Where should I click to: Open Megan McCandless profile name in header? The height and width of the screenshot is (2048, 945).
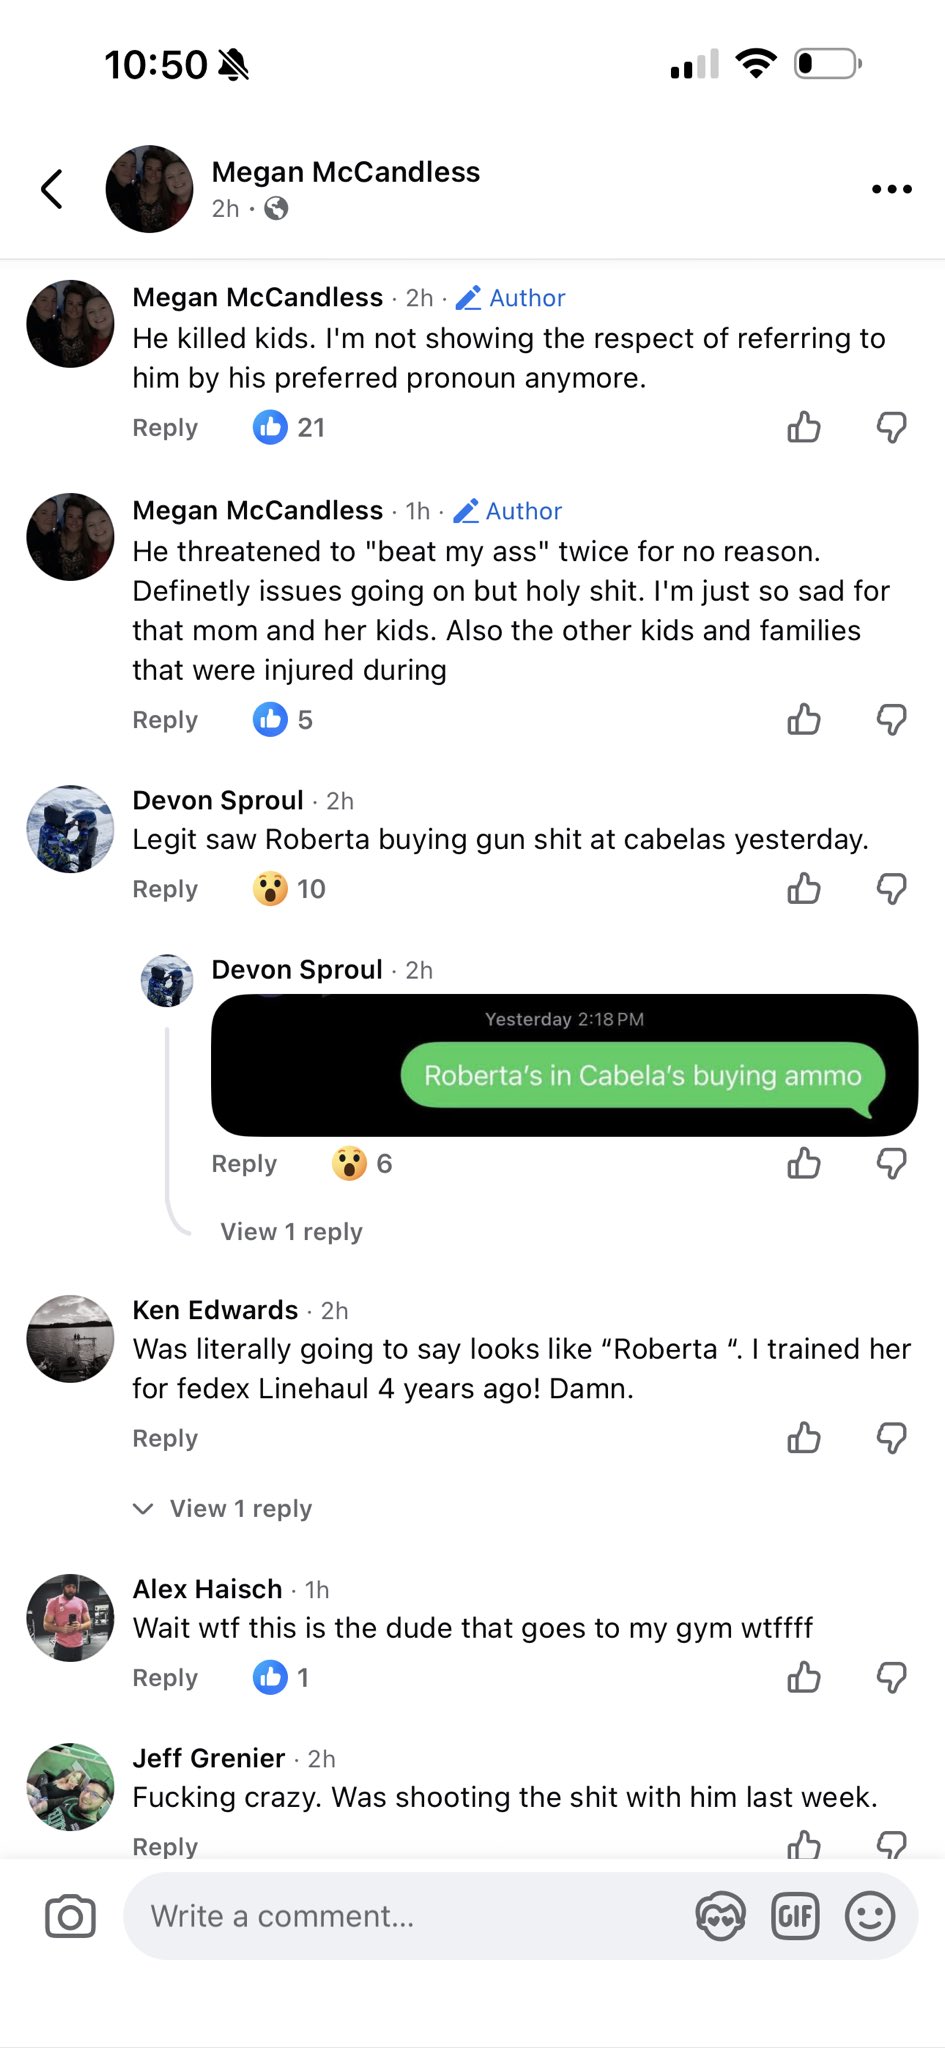coord(345,172)
